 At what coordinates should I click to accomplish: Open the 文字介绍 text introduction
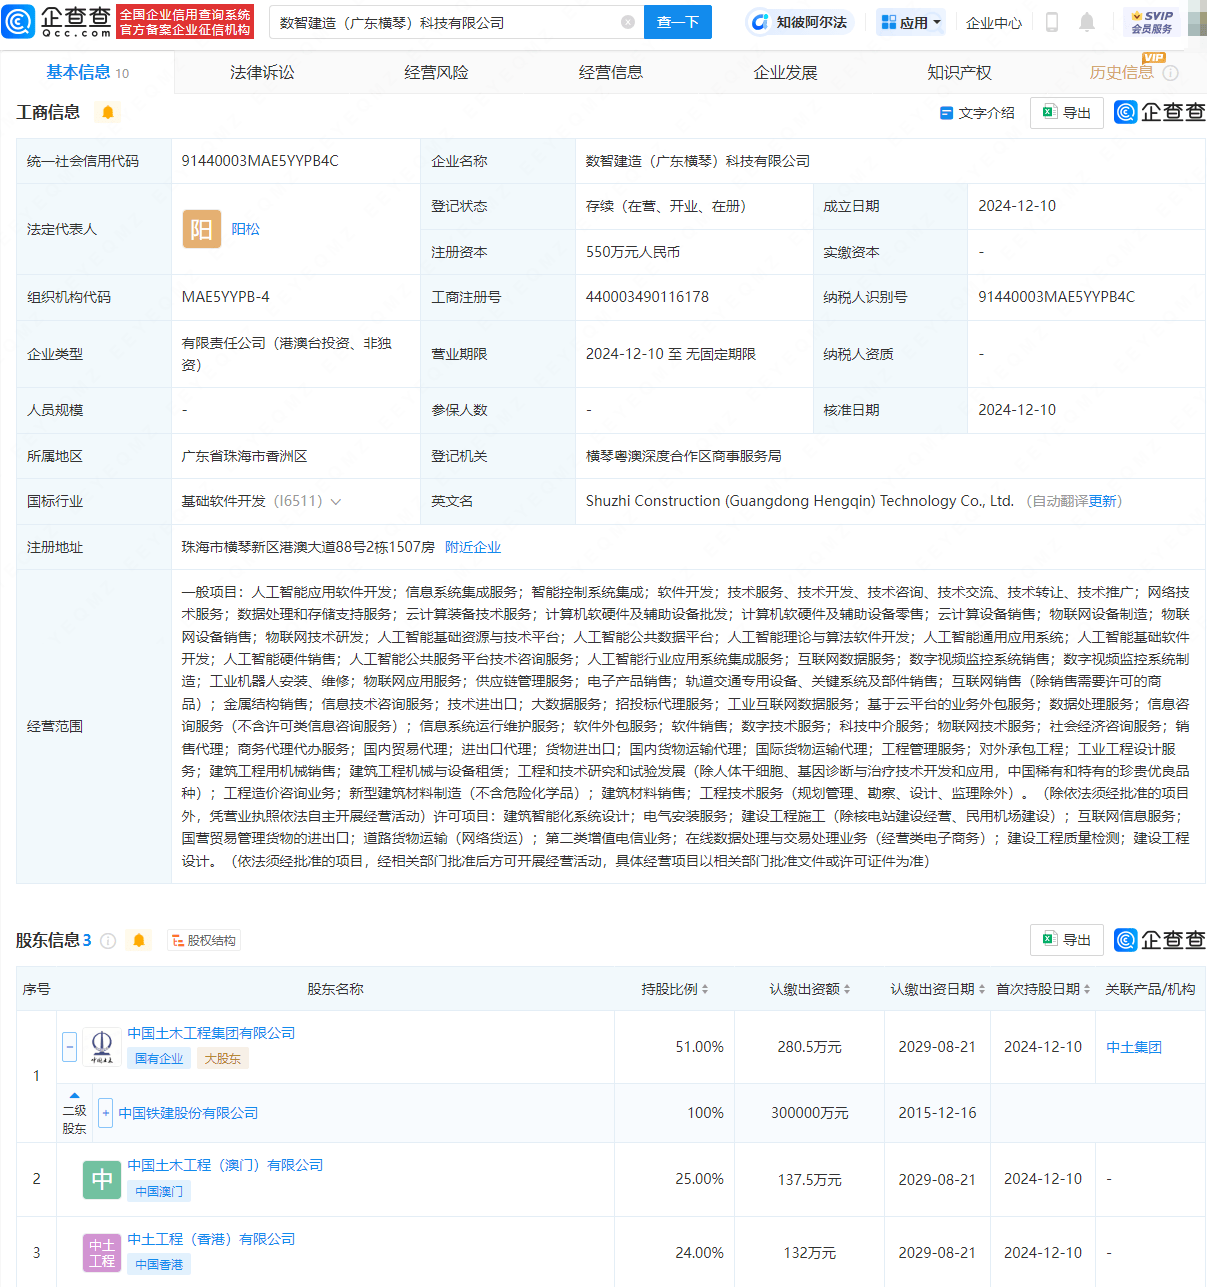click(977, 113)
